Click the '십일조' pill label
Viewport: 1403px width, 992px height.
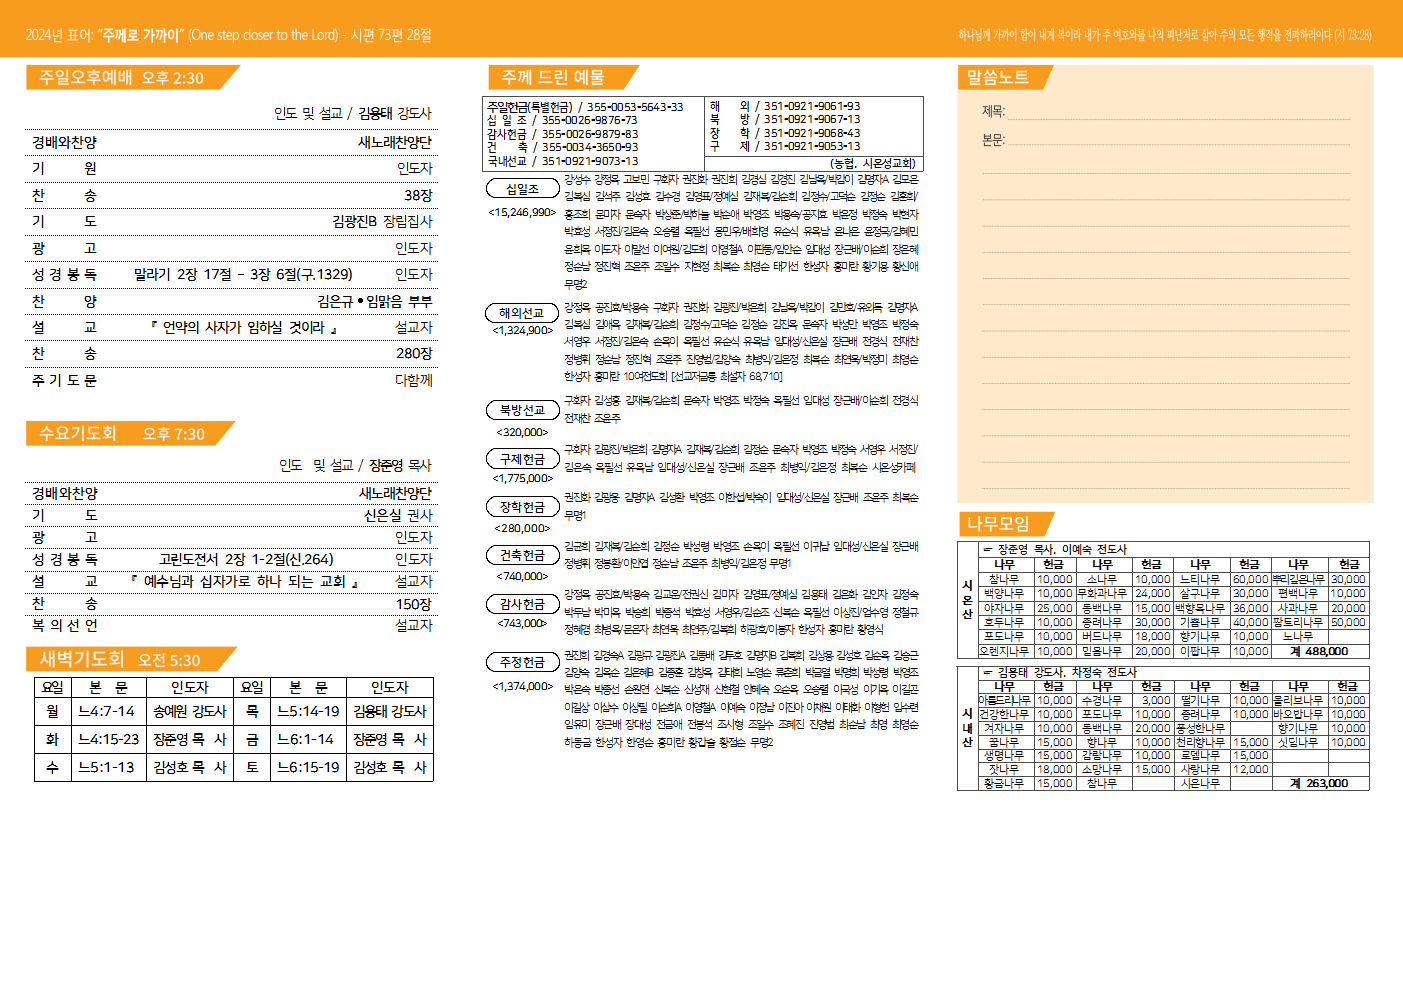[522, 188]
